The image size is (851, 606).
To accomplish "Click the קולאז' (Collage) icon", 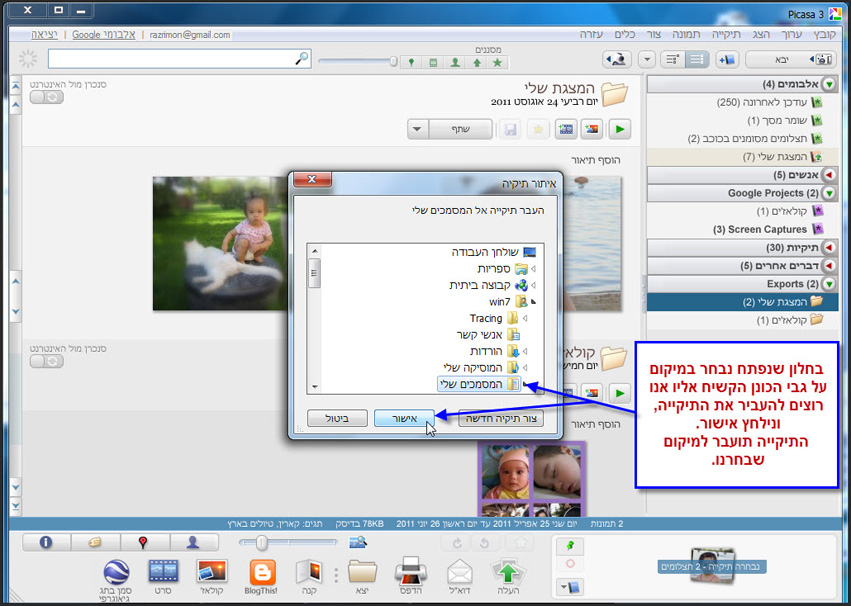I will (212, 577).
